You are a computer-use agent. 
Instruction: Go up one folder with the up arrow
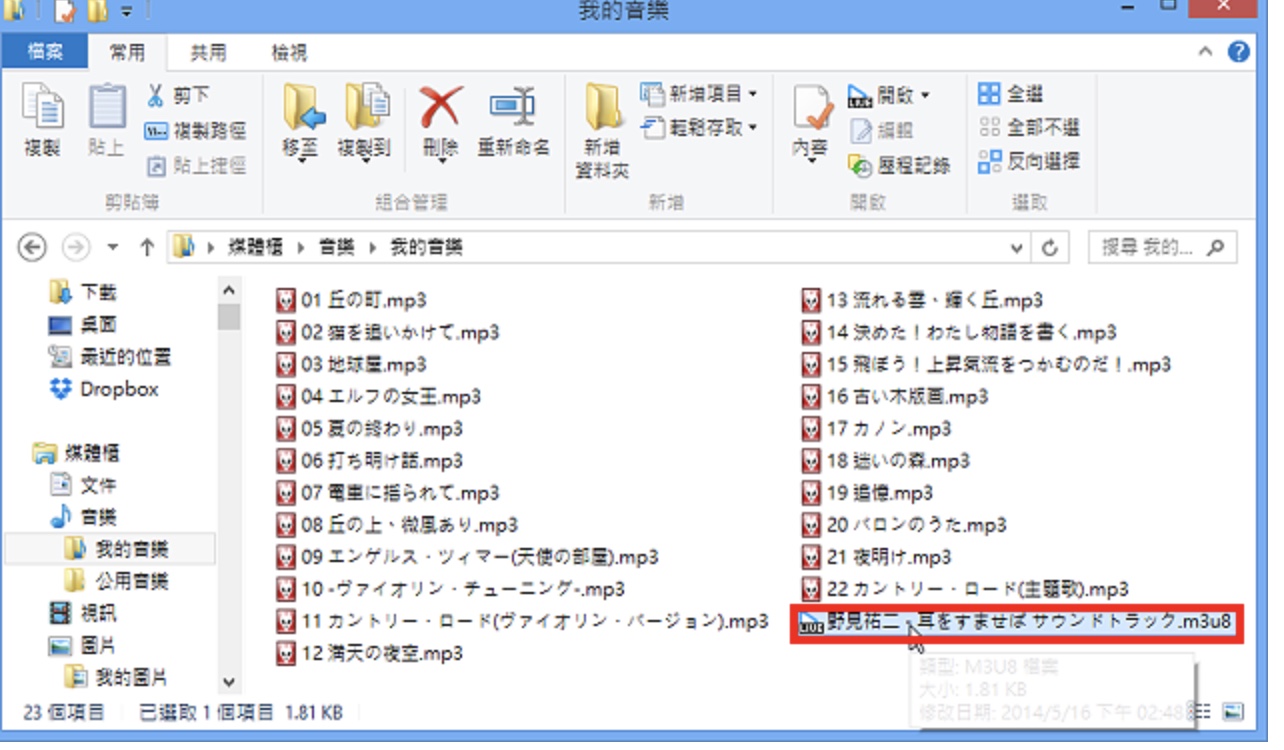pos(147,247)
